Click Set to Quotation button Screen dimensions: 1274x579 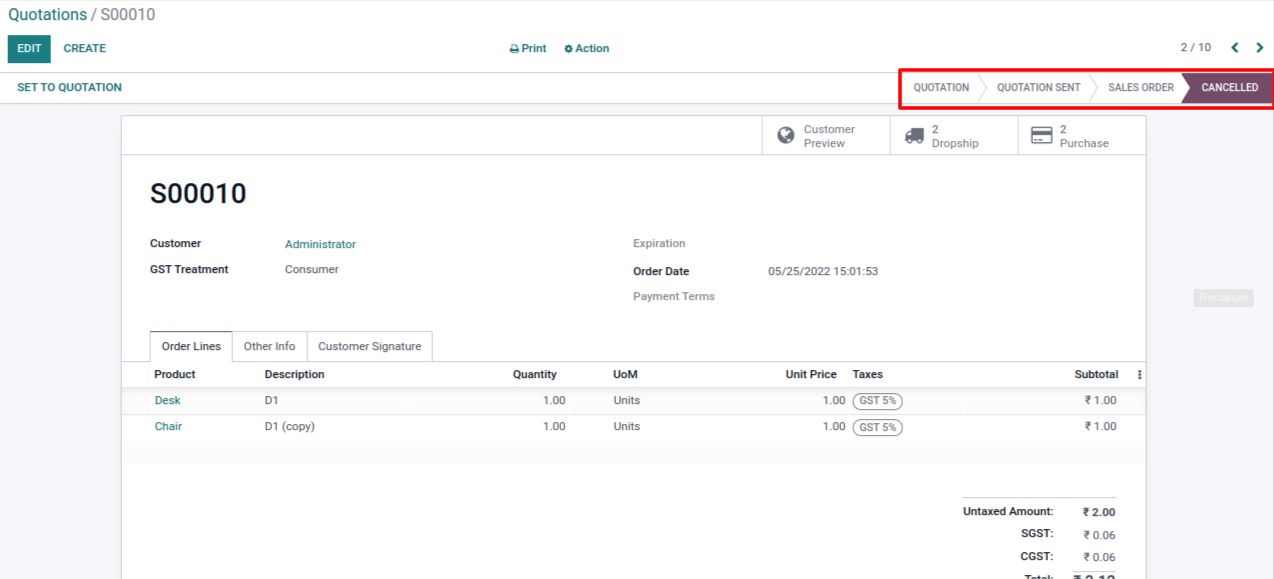pos(69,87)
